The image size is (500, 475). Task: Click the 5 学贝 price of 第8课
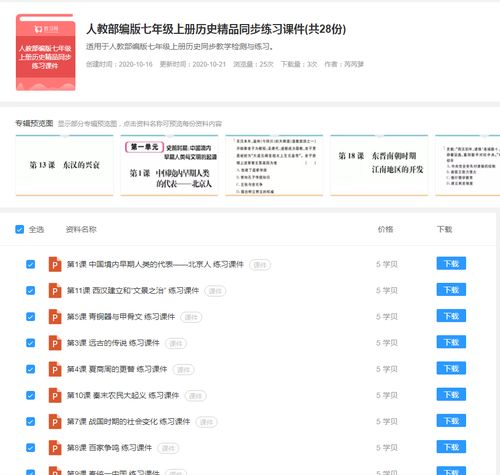click(387, 448)
